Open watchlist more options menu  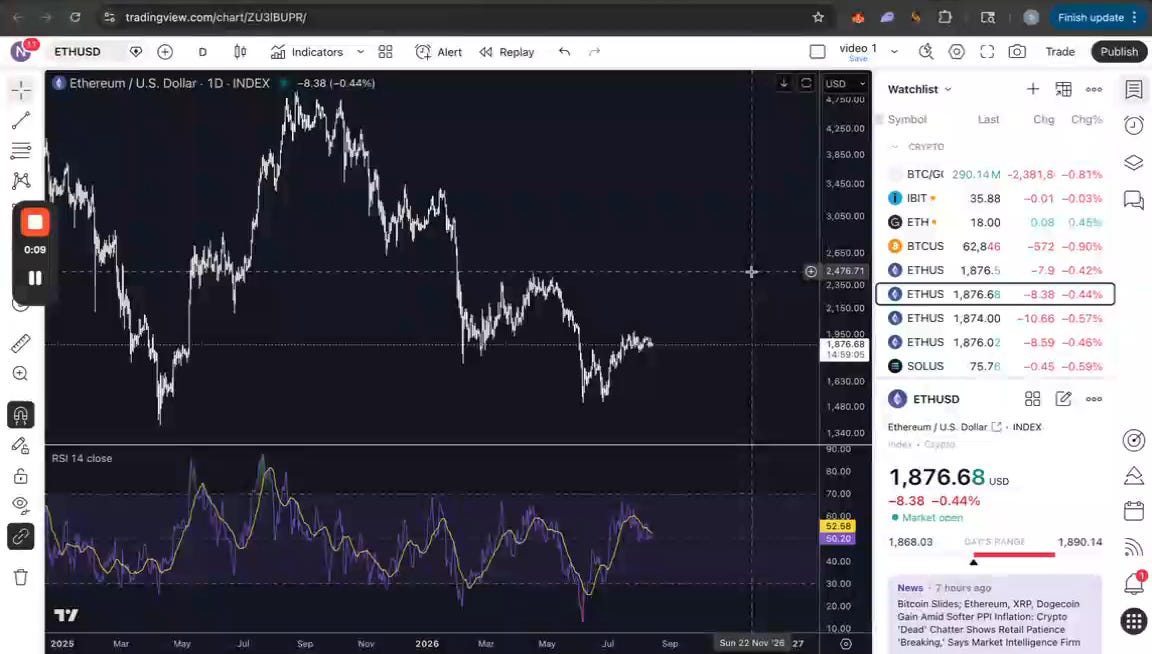click(x=1094, y=89)
